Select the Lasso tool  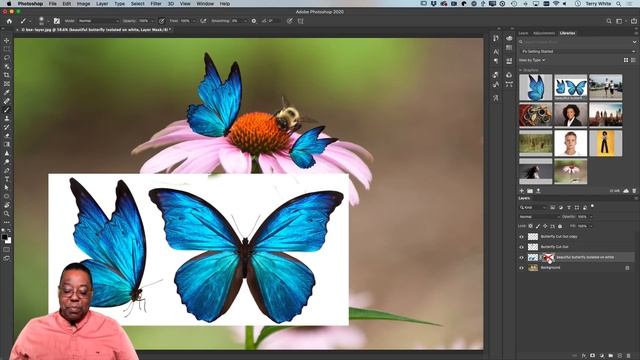(7, 58)
